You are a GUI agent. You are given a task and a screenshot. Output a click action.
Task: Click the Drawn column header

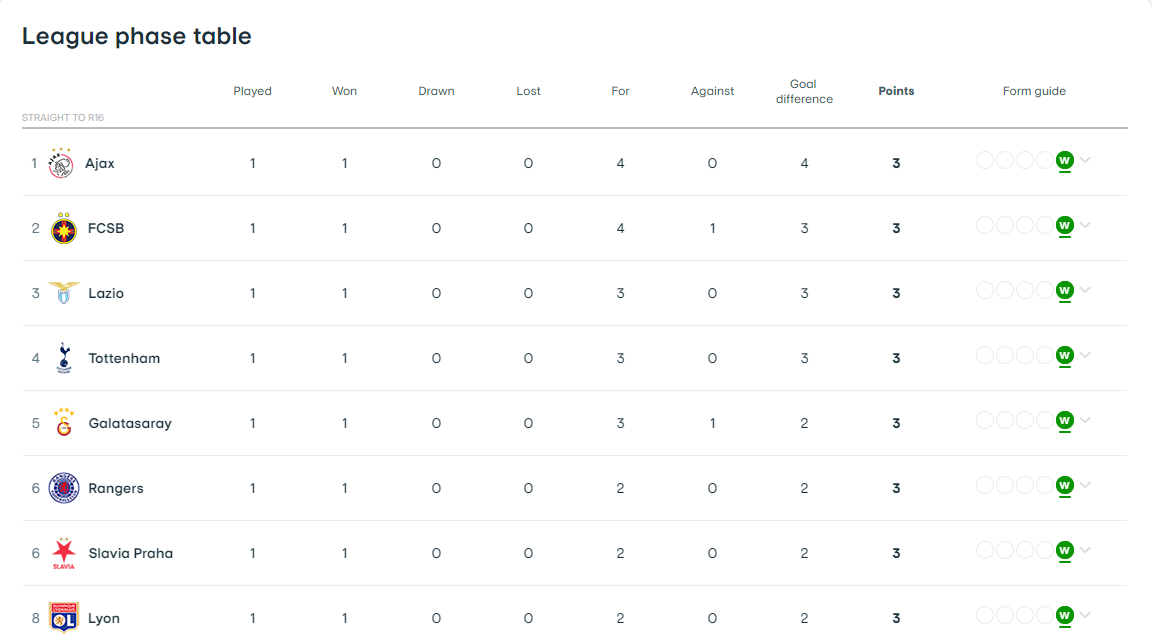point(436,91)
